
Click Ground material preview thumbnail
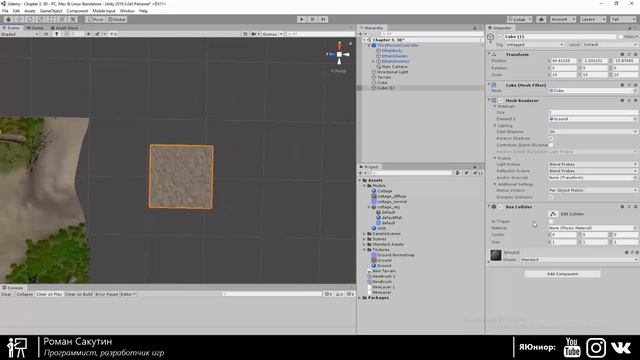[496, 255]
